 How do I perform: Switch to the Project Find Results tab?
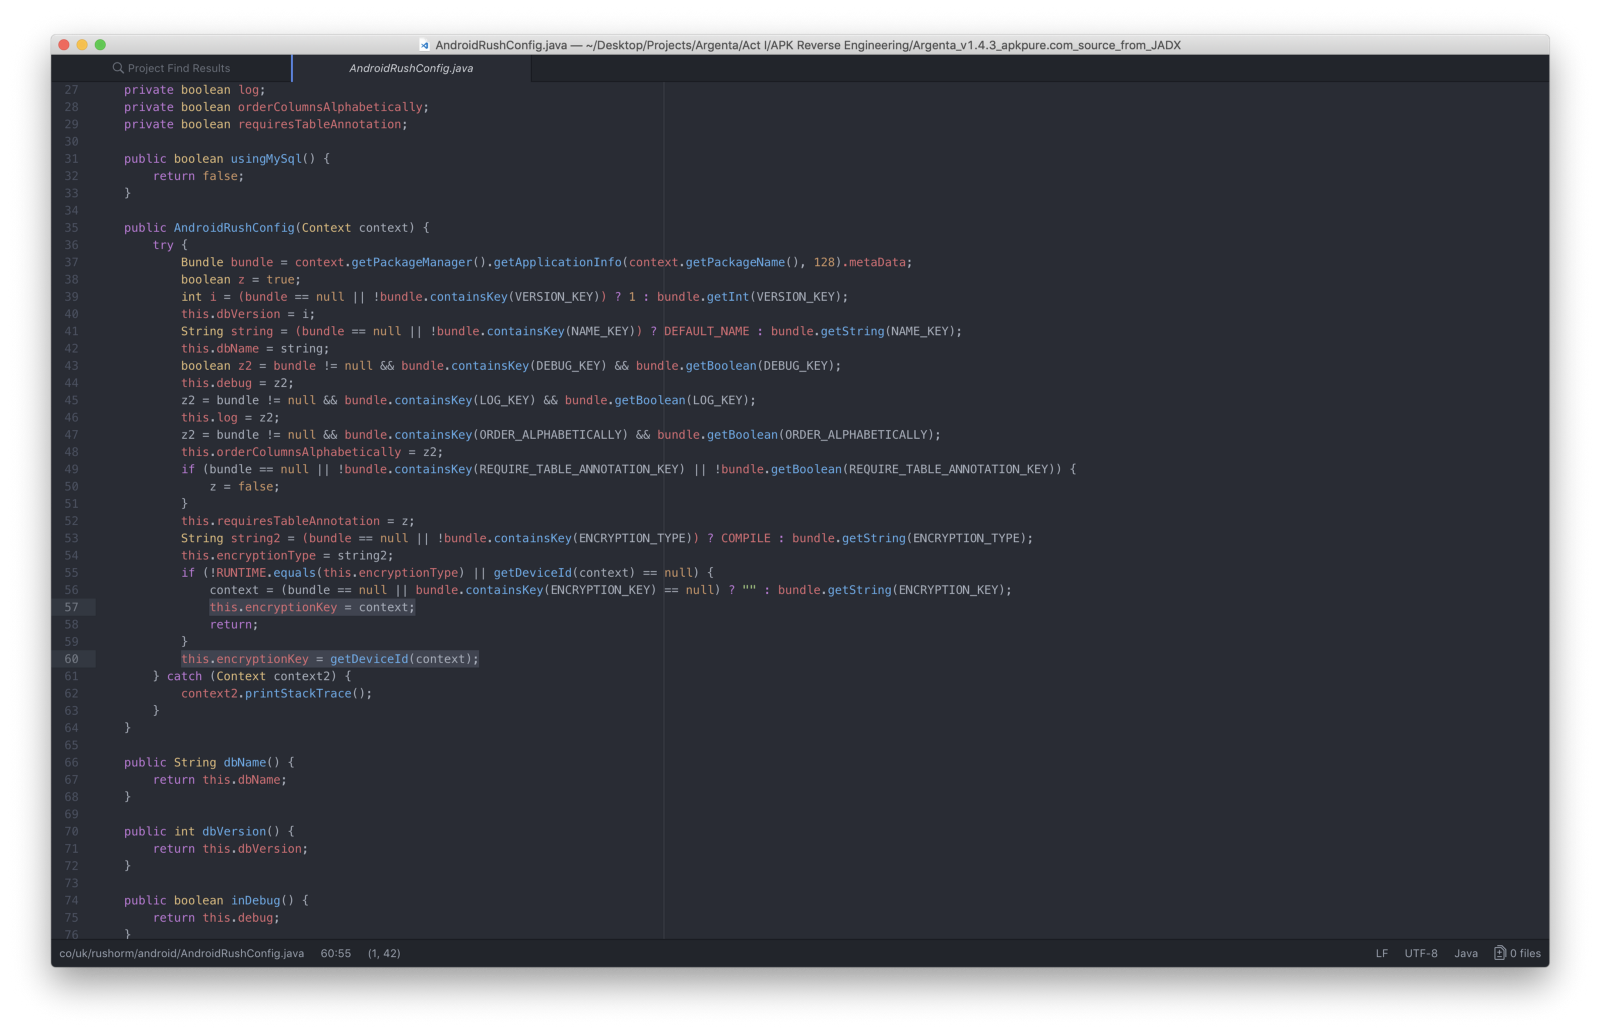[x=172, y=68]
